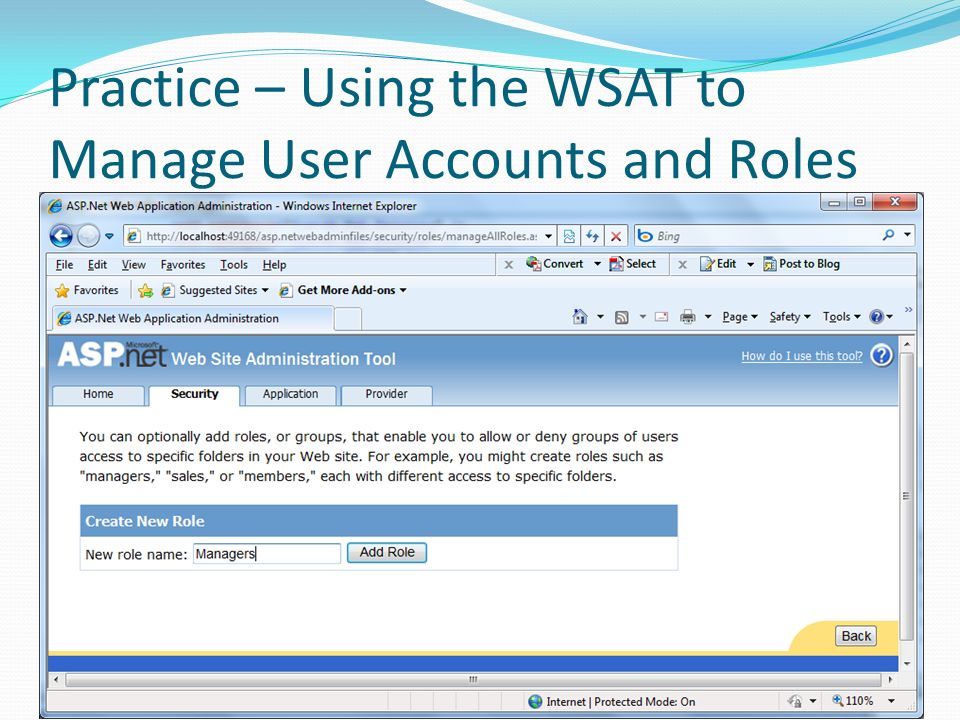
Task: Expand the Convert dropdown arrow
Action: [x=597, y=264]
